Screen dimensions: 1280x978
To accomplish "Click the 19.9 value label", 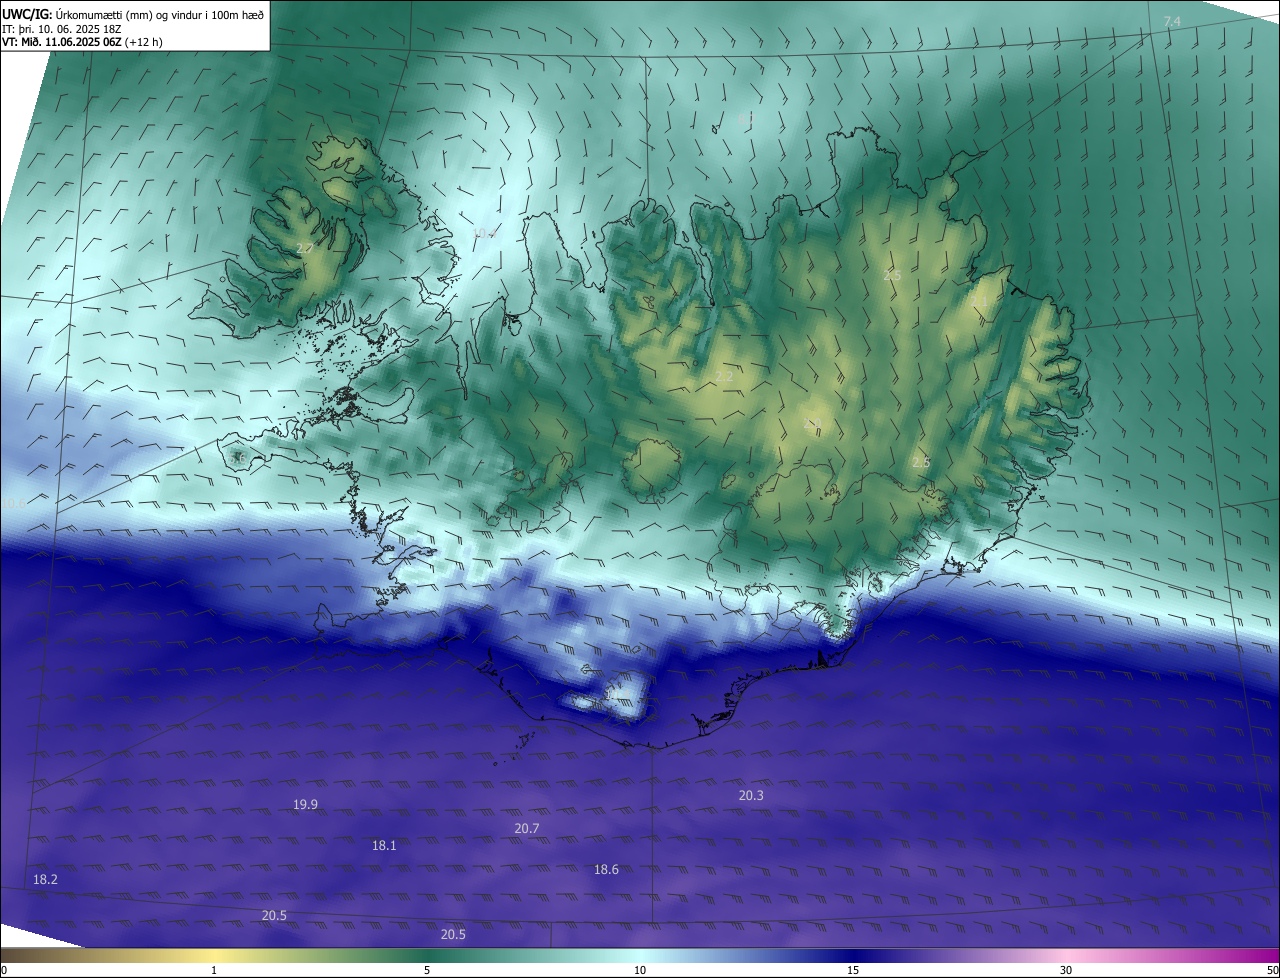I will point(305,804).
